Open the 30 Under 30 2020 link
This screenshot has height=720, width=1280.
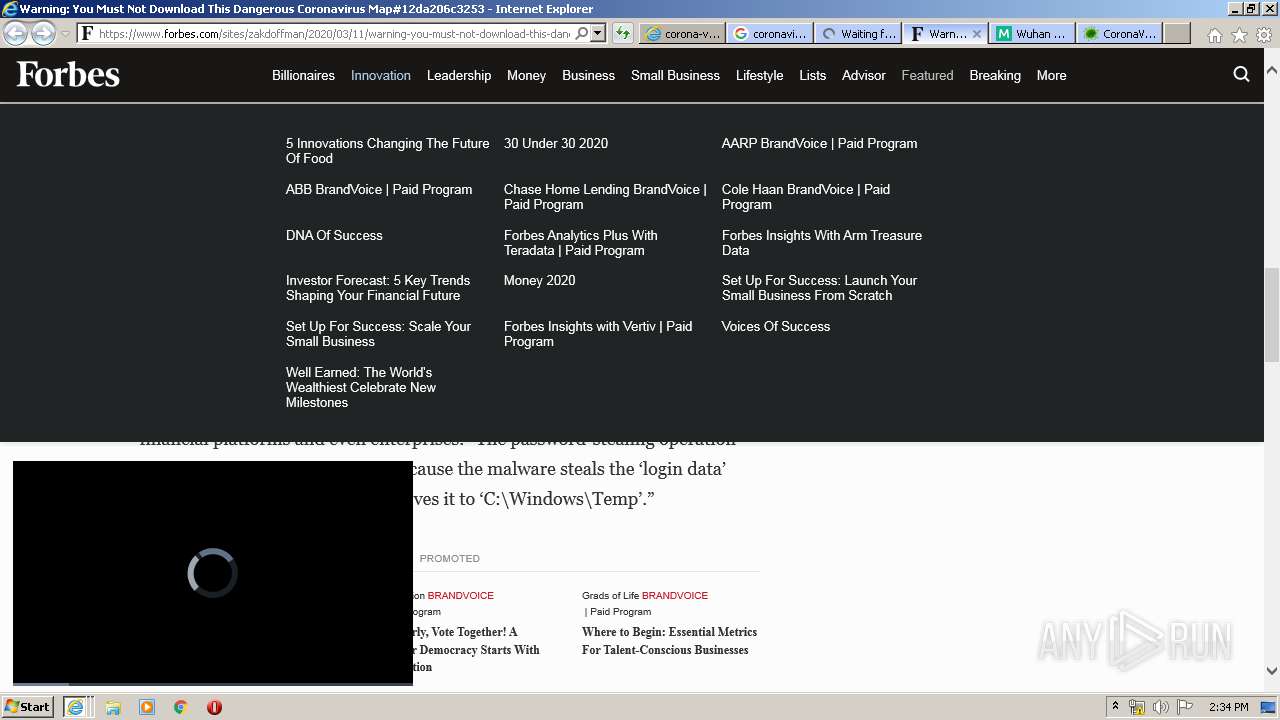(556, 143)
